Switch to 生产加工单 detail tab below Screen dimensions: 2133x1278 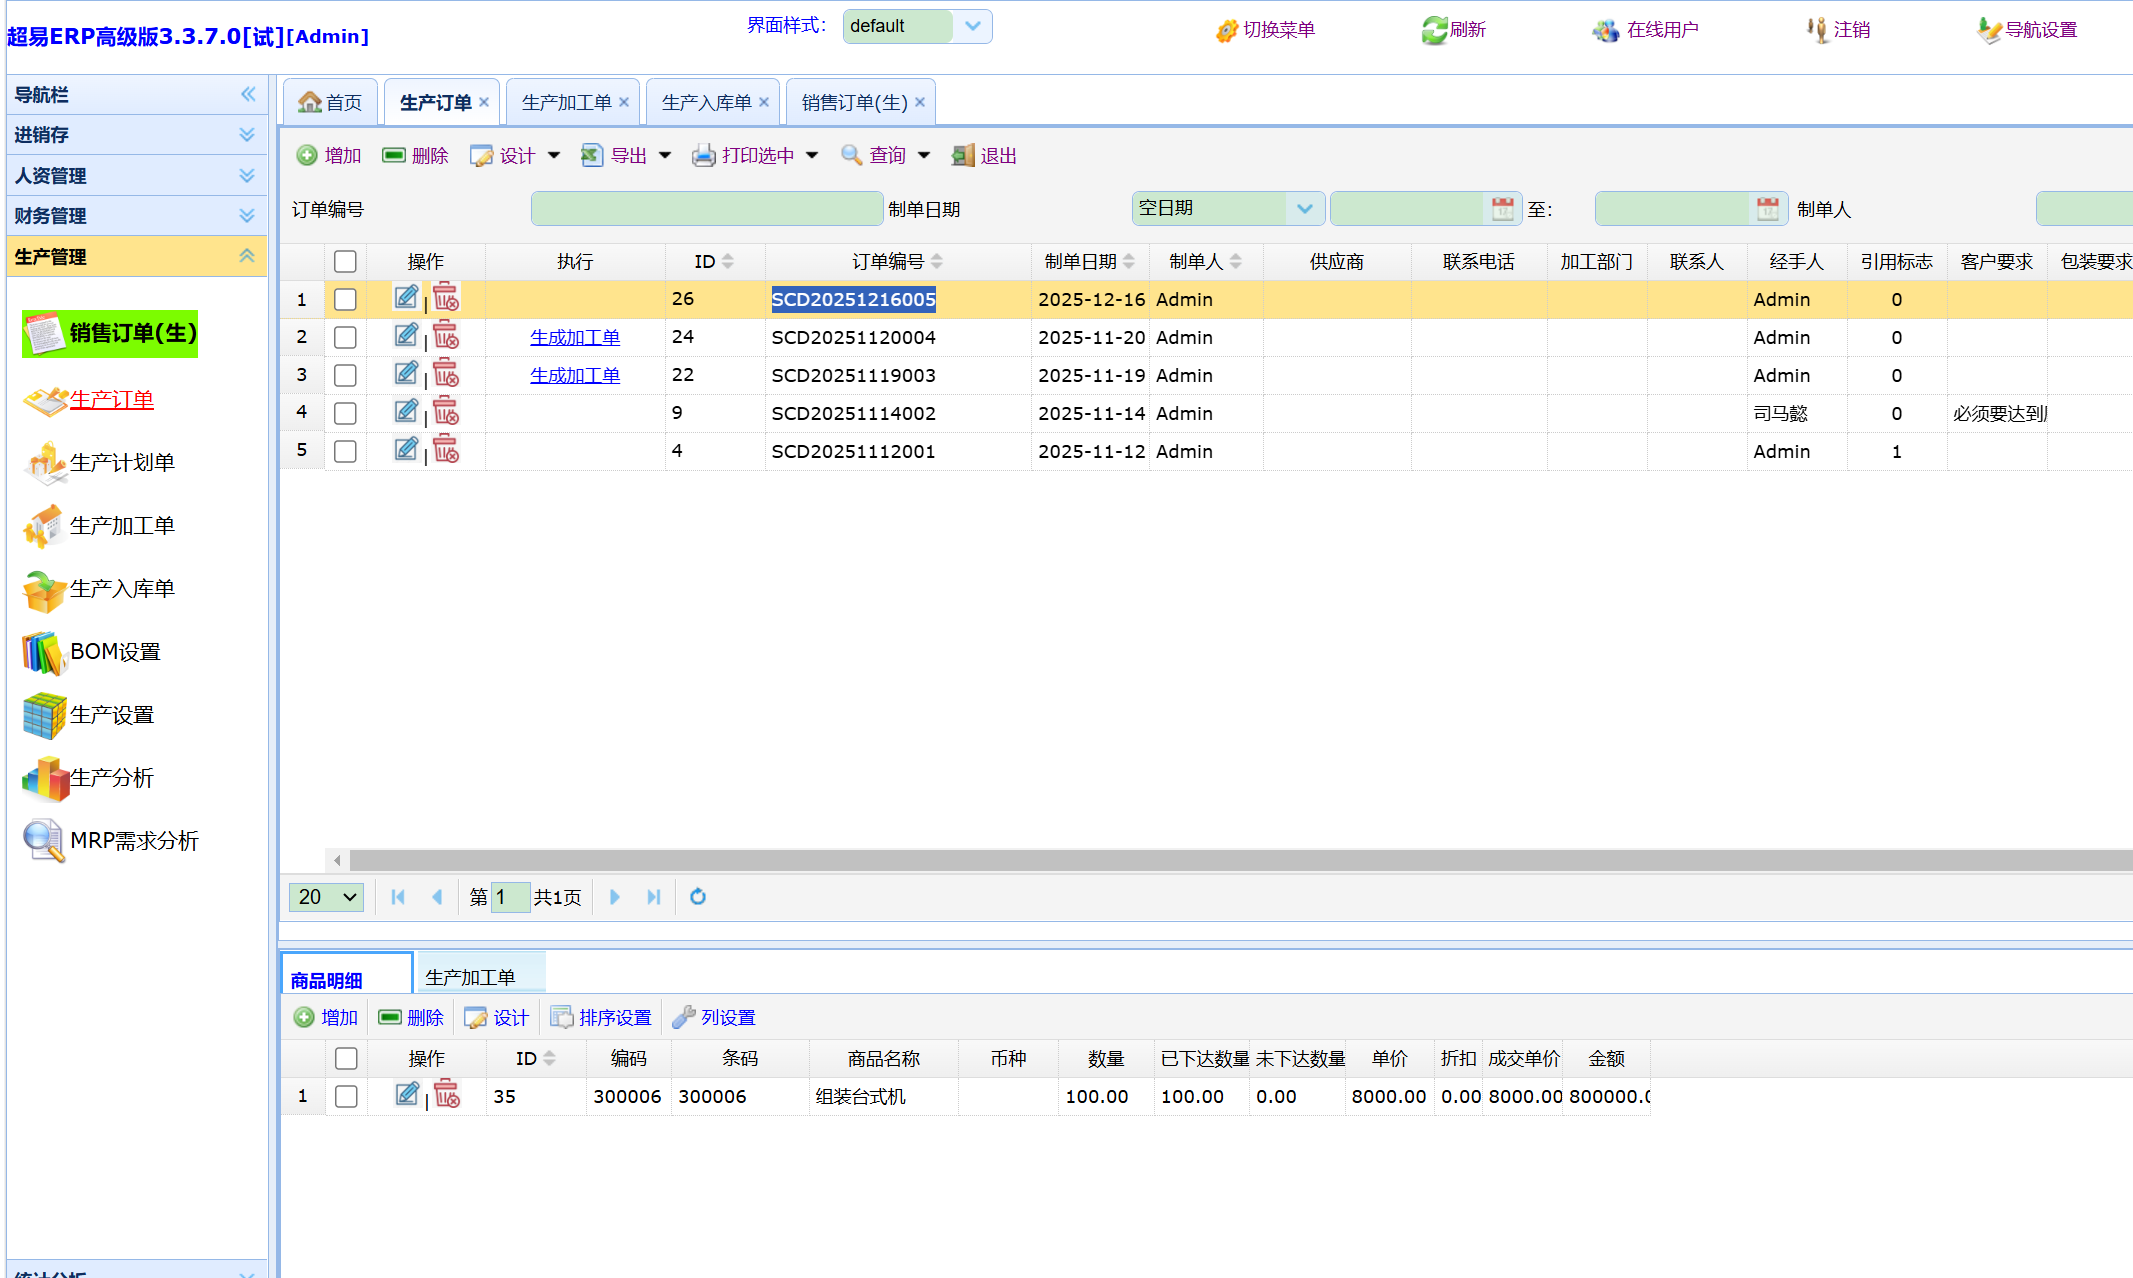(x=470, y=977)
